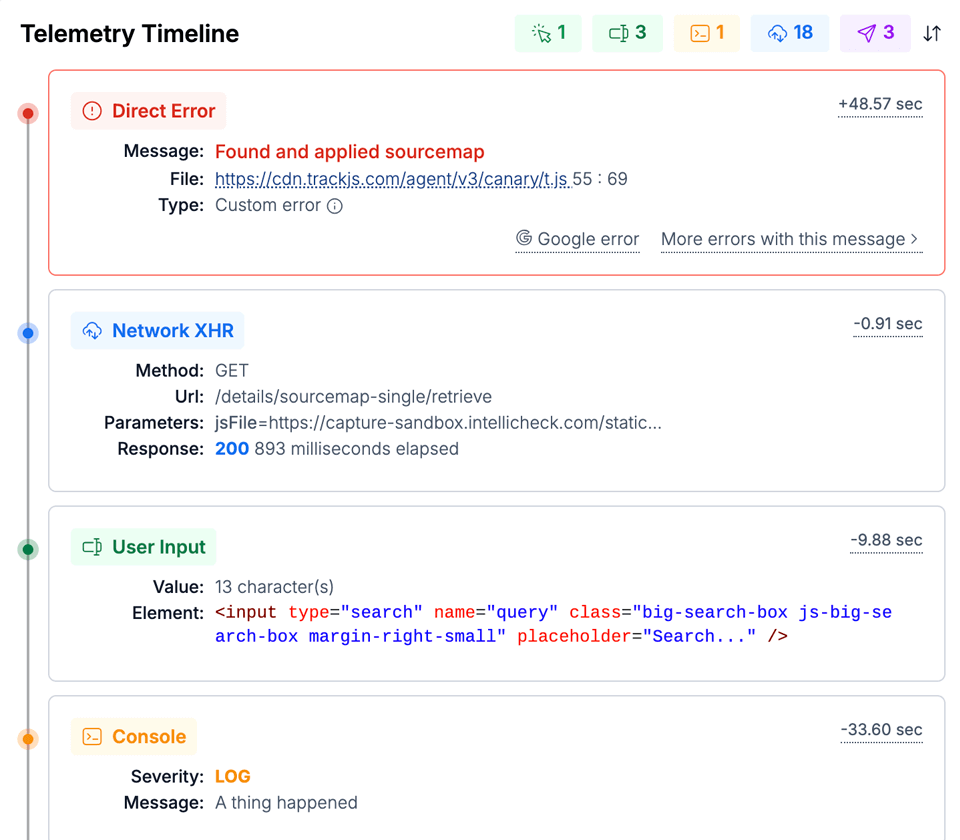Open More errors with this message
The height and width of the screenshot is (840, 960).
(x=790, y=239)
